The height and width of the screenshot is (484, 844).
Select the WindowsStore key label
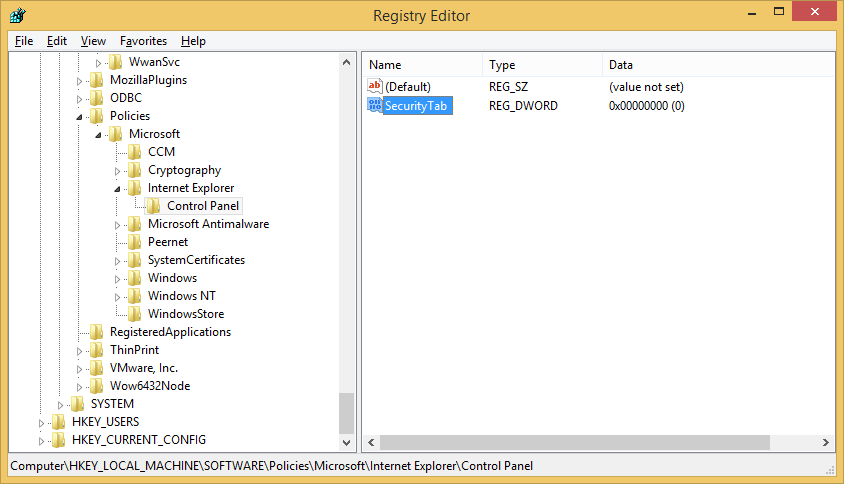[x=186, y=314]
